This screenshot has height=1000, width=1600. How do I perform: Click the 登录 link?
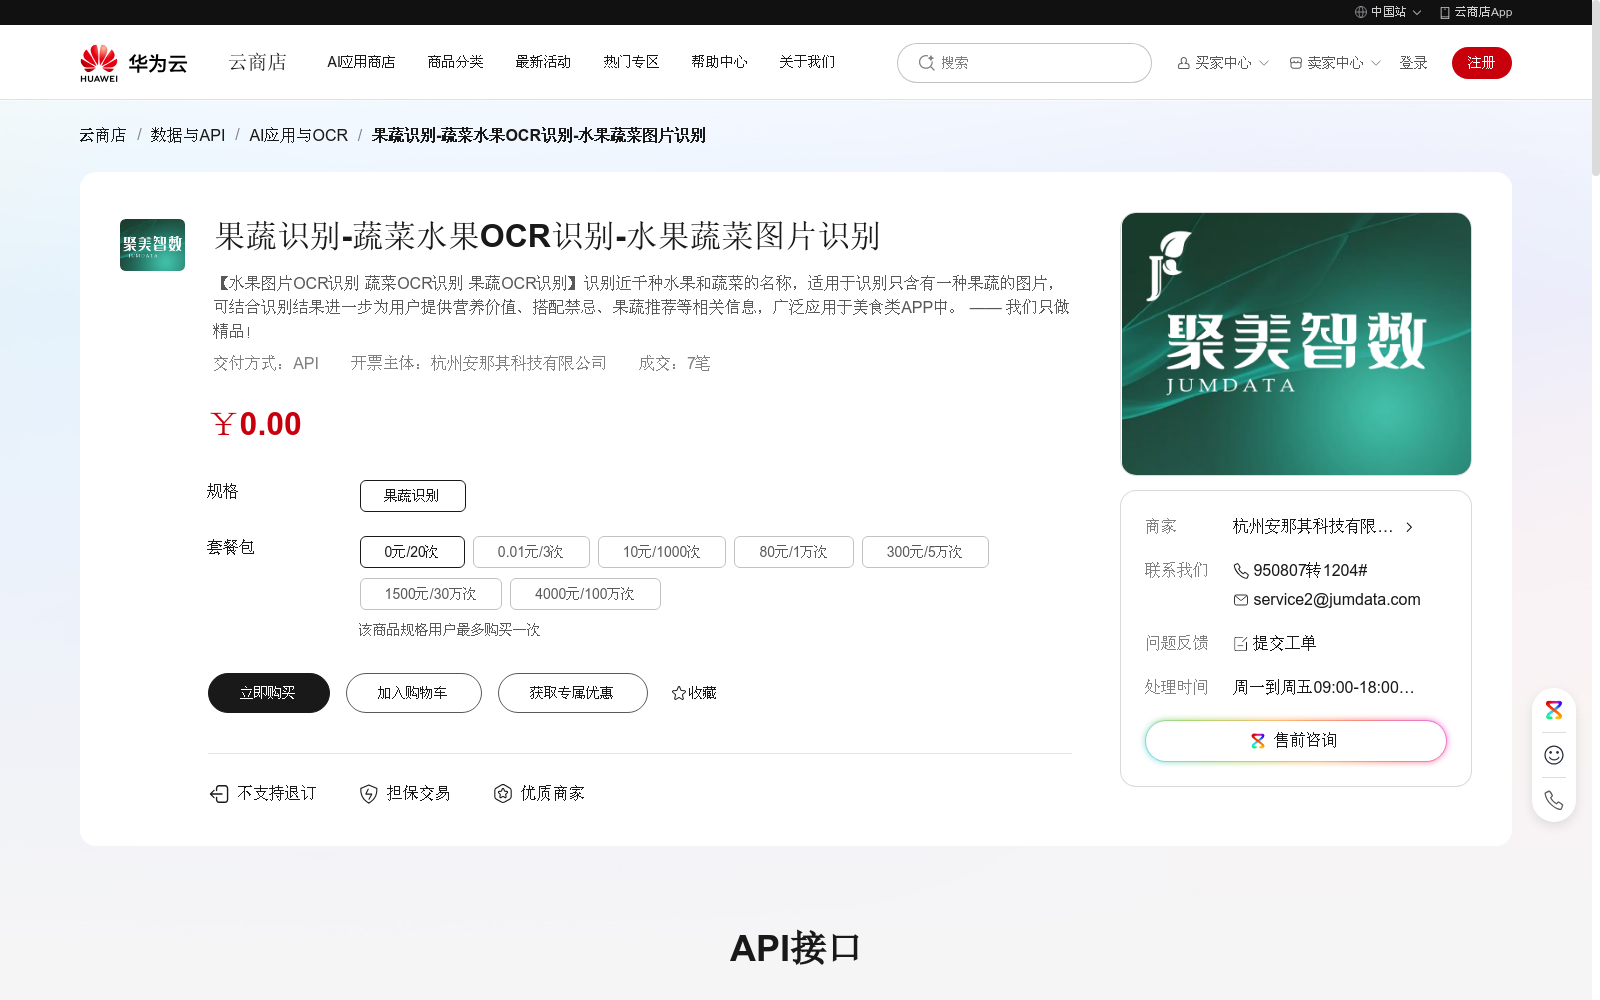(x=1413, y=63)
